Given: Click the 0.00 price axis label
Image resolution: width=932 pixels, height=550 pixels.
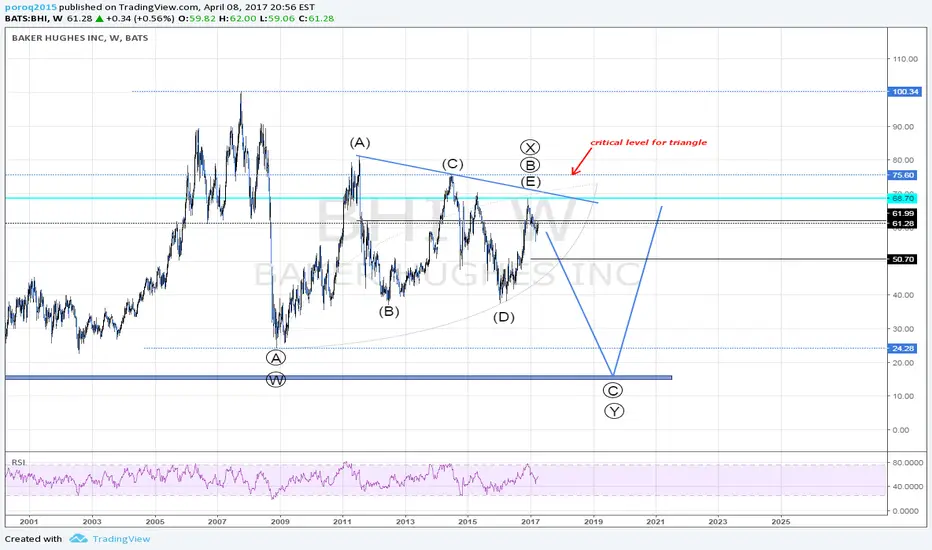Looking at the screenshot, I should pyautogui.click(x=900, y=430).
